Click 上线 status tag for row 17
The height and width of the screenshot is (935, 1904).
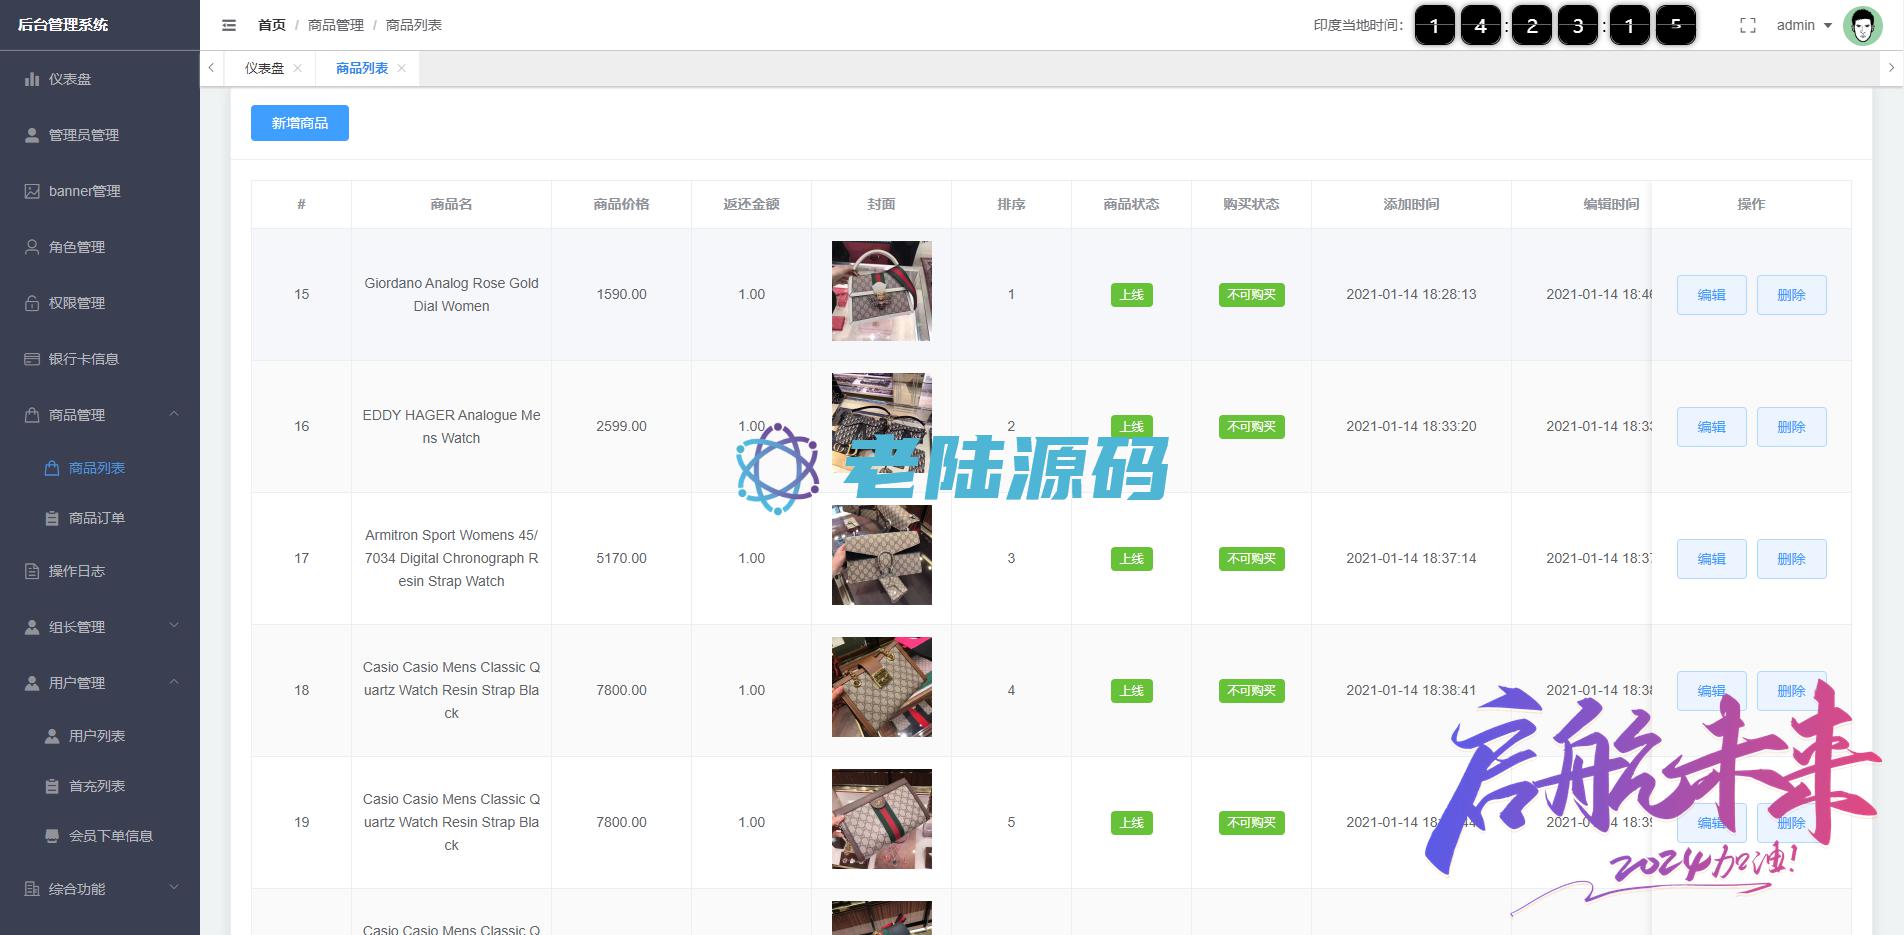pyautogui.click(x=1132, y=559)
